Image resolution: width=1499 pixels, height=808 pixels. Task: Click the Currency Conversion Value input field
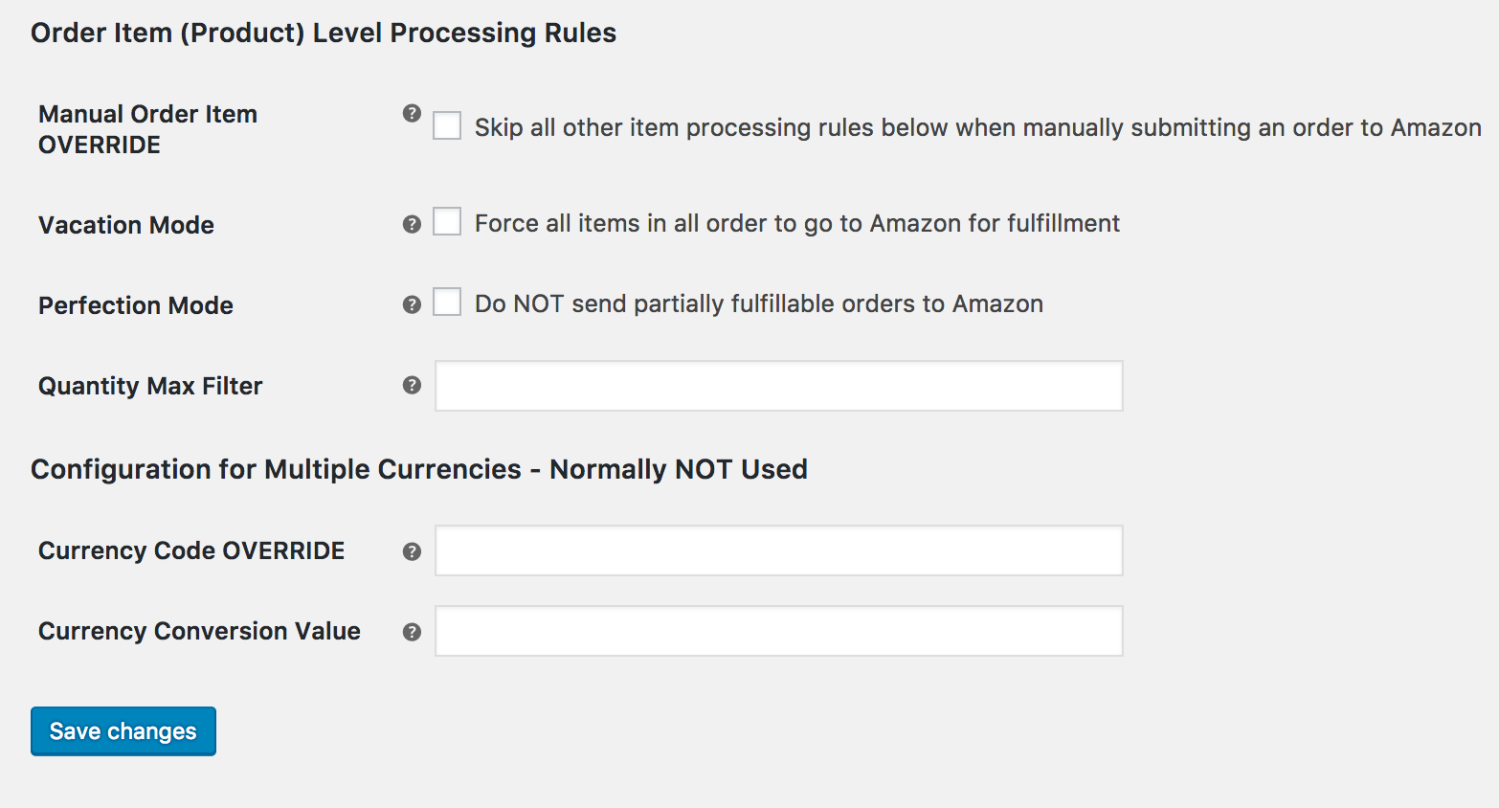tap(778, 630)
